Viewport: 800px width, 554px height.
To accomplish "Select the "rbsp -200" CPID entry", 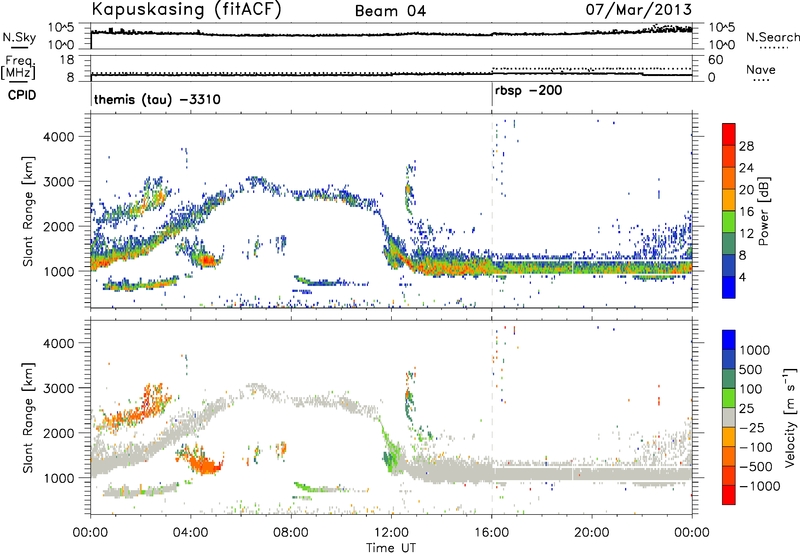I will click(x=529, y=91).
